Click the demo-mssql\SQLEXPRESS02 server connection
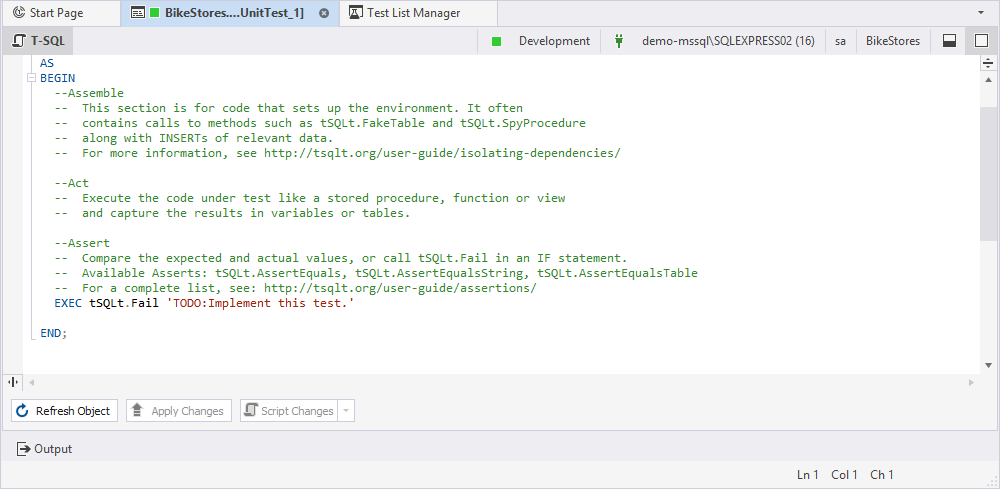This screenshot has height=489, width=1000. coord(727,41)
